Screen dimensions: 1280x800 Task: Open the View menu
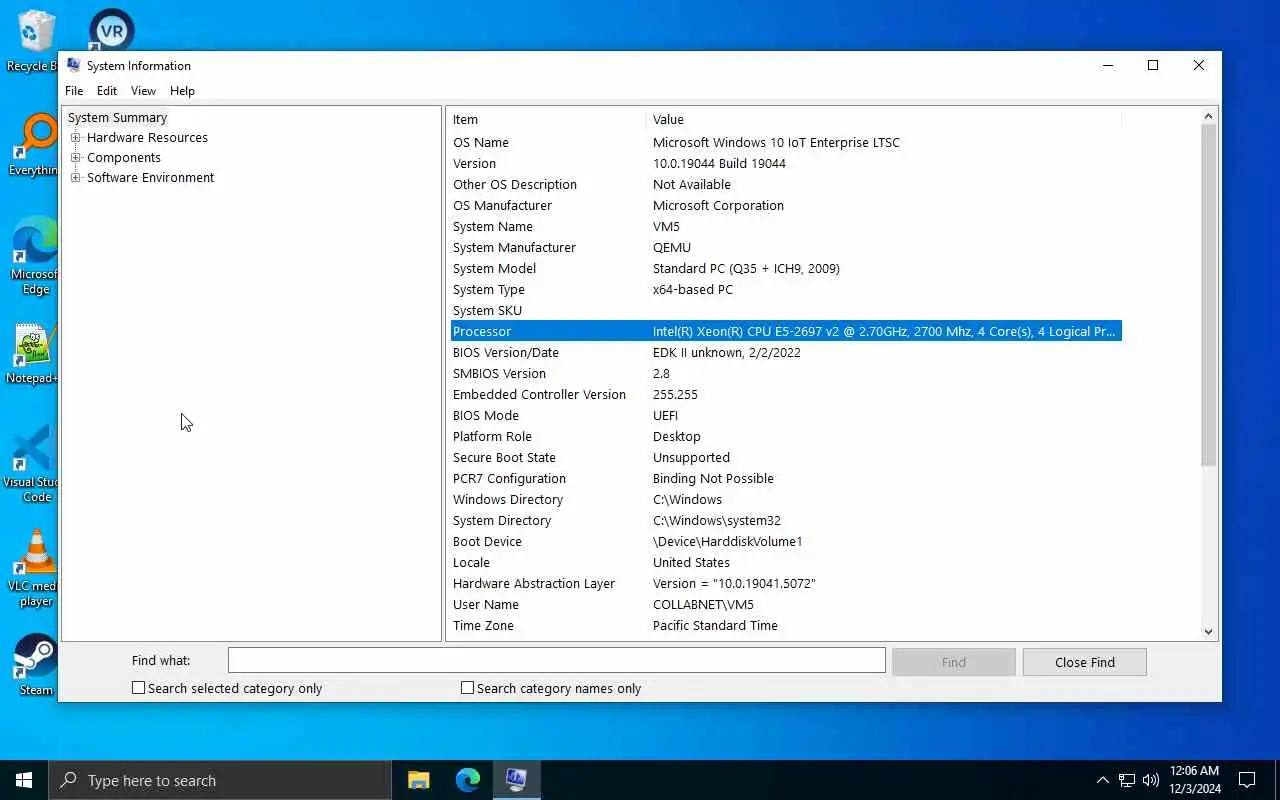[143, 90]
